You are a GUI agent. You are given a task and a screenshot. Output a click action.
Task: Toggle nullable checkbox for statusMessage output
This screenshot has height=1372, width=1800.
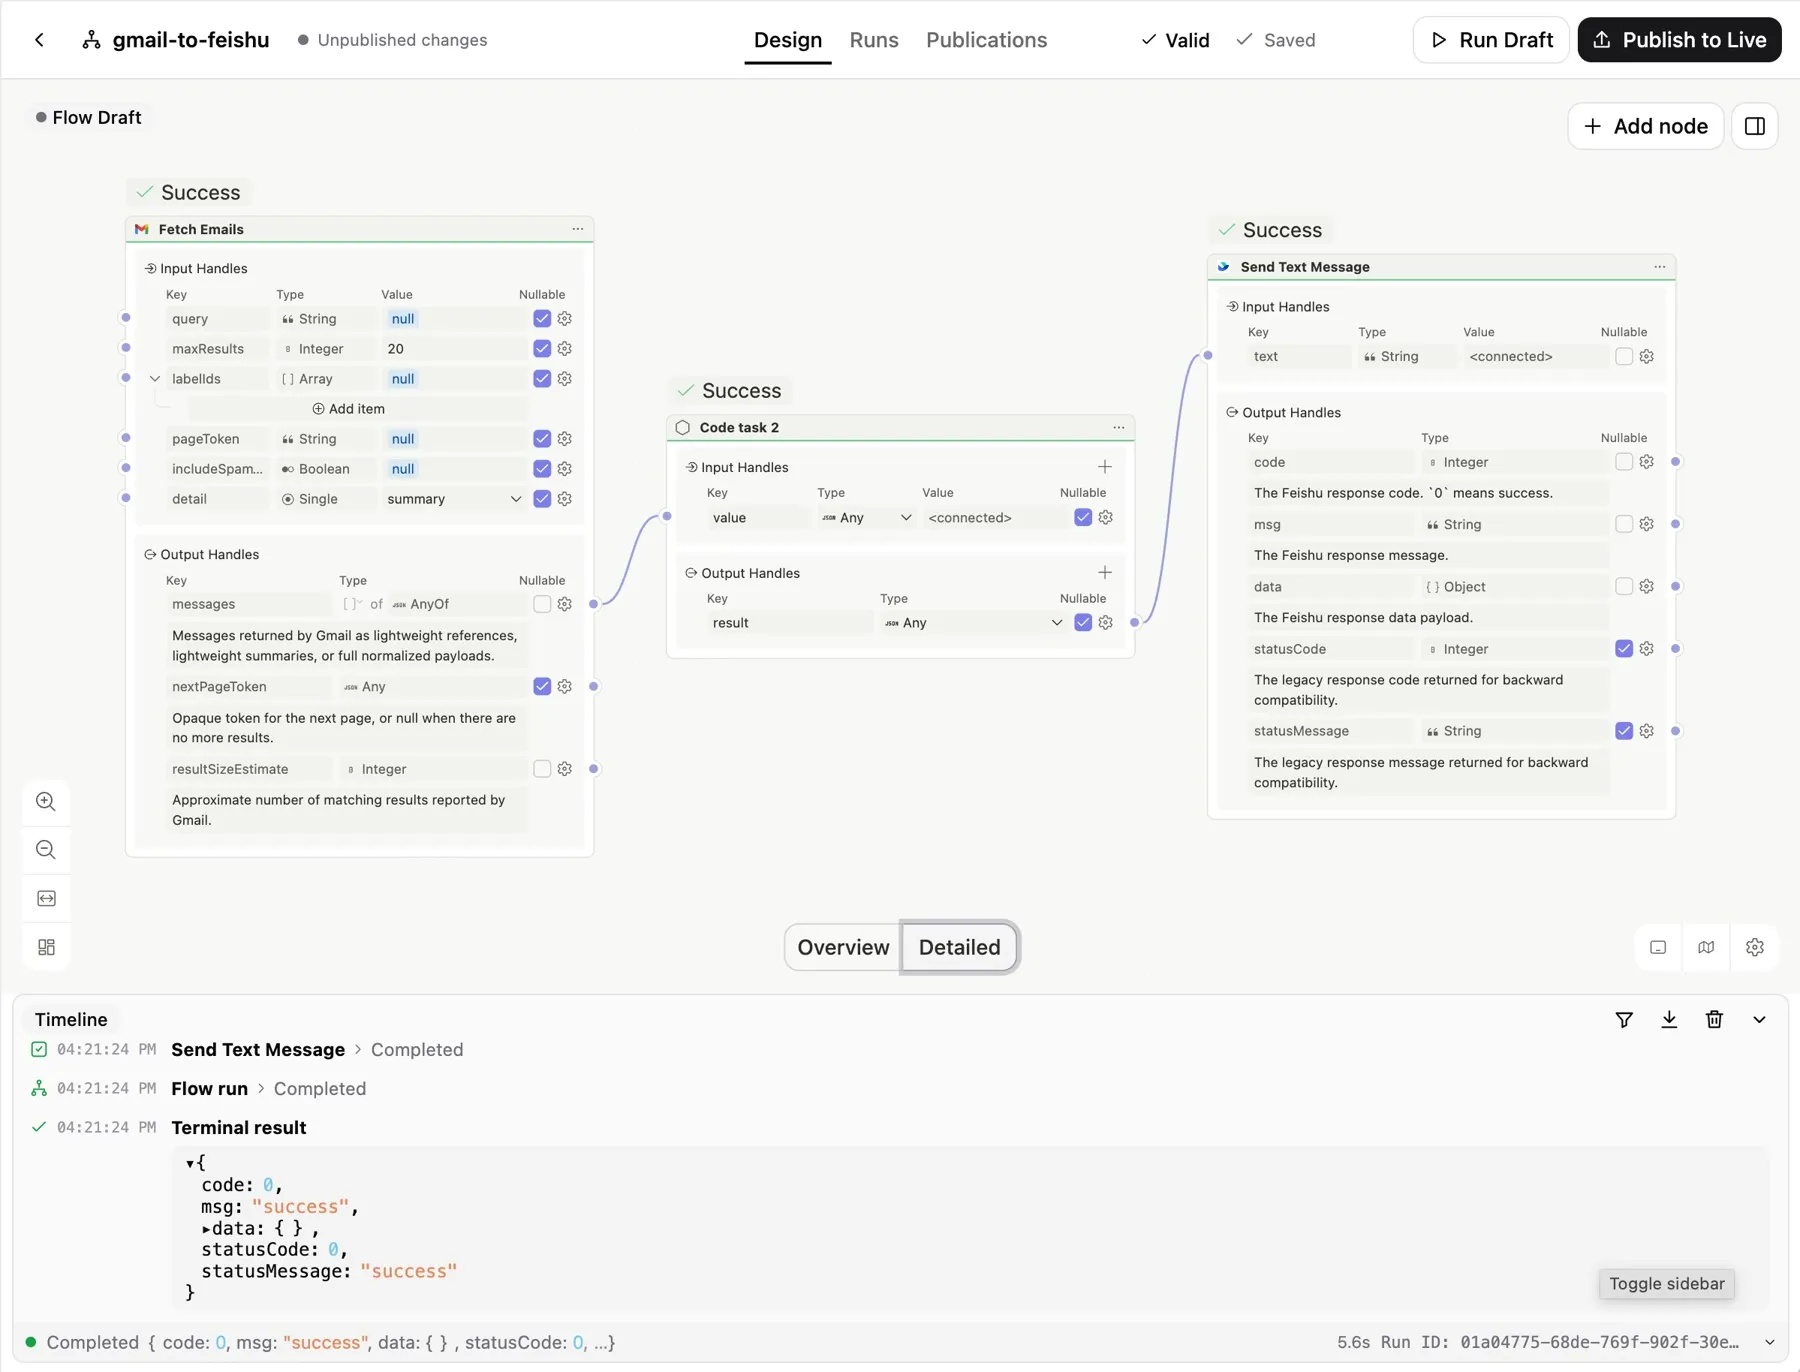(1624, 731)
